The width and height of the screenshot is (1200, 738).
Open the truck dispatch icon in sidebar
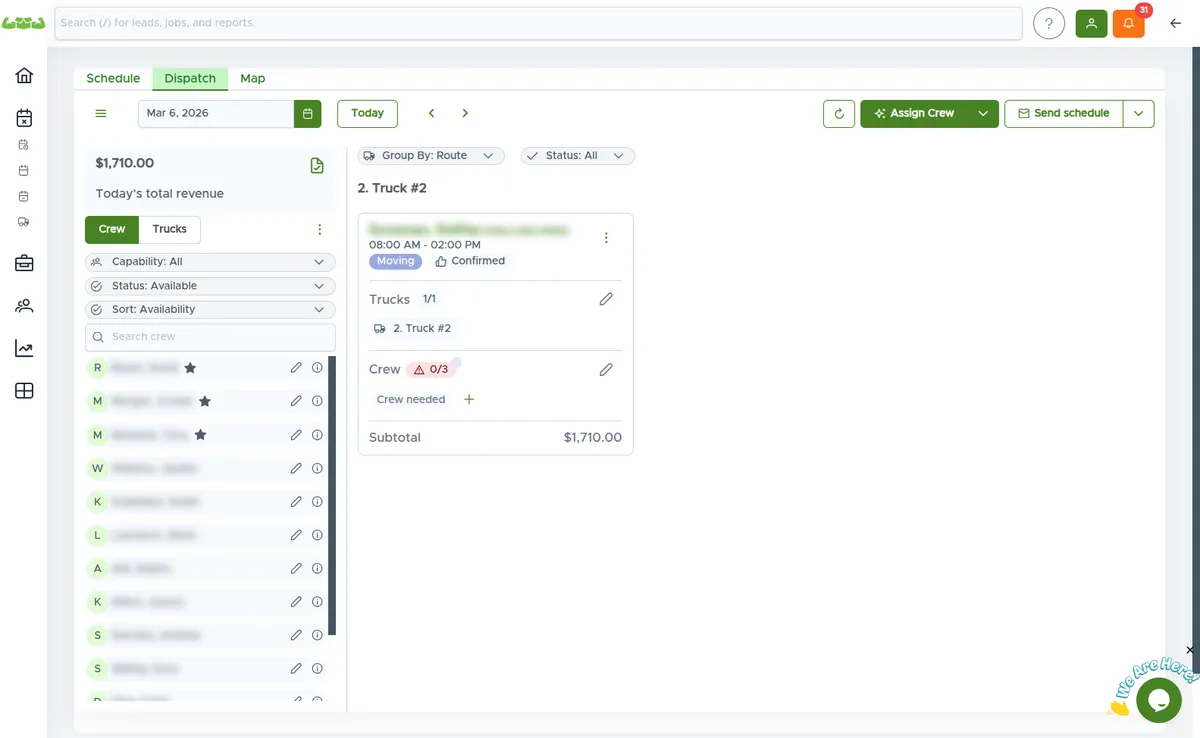(24, 222)
